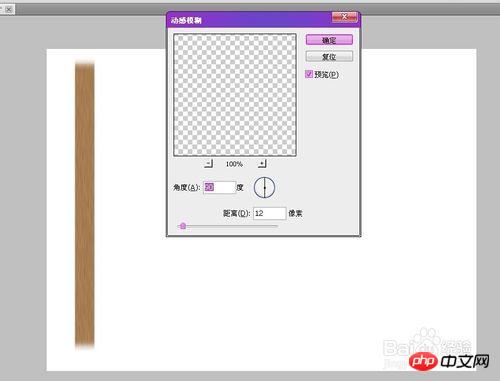Toggle the 预览 preview checkbox
The image size is (500, 381).
pos(309,74)
